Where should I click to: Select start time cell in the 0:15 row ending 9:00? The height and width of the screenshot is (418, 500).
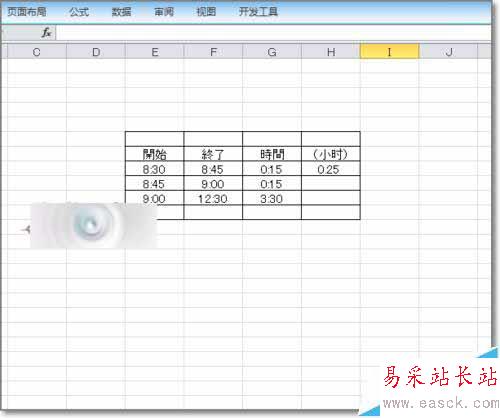pyautogui.click(x=155, y=184)
